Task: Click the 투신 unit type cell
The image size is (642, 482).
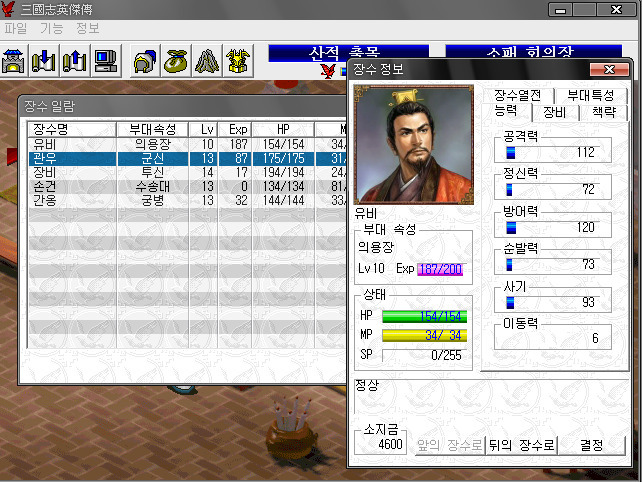Action: (153, 172)
